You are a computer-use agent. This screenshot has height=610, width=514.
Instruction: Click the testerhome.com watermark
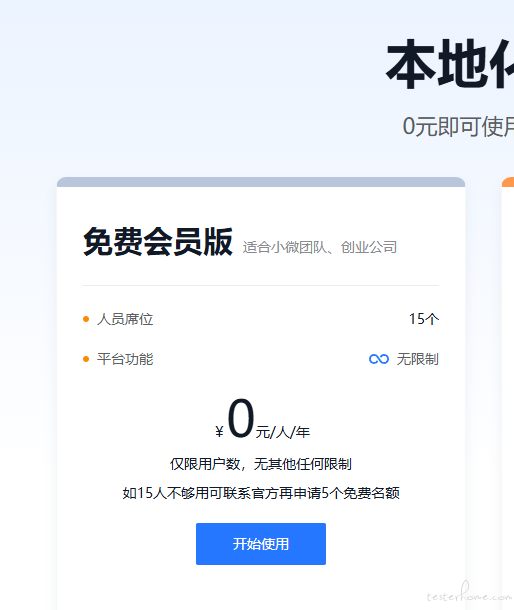[469, 592]
